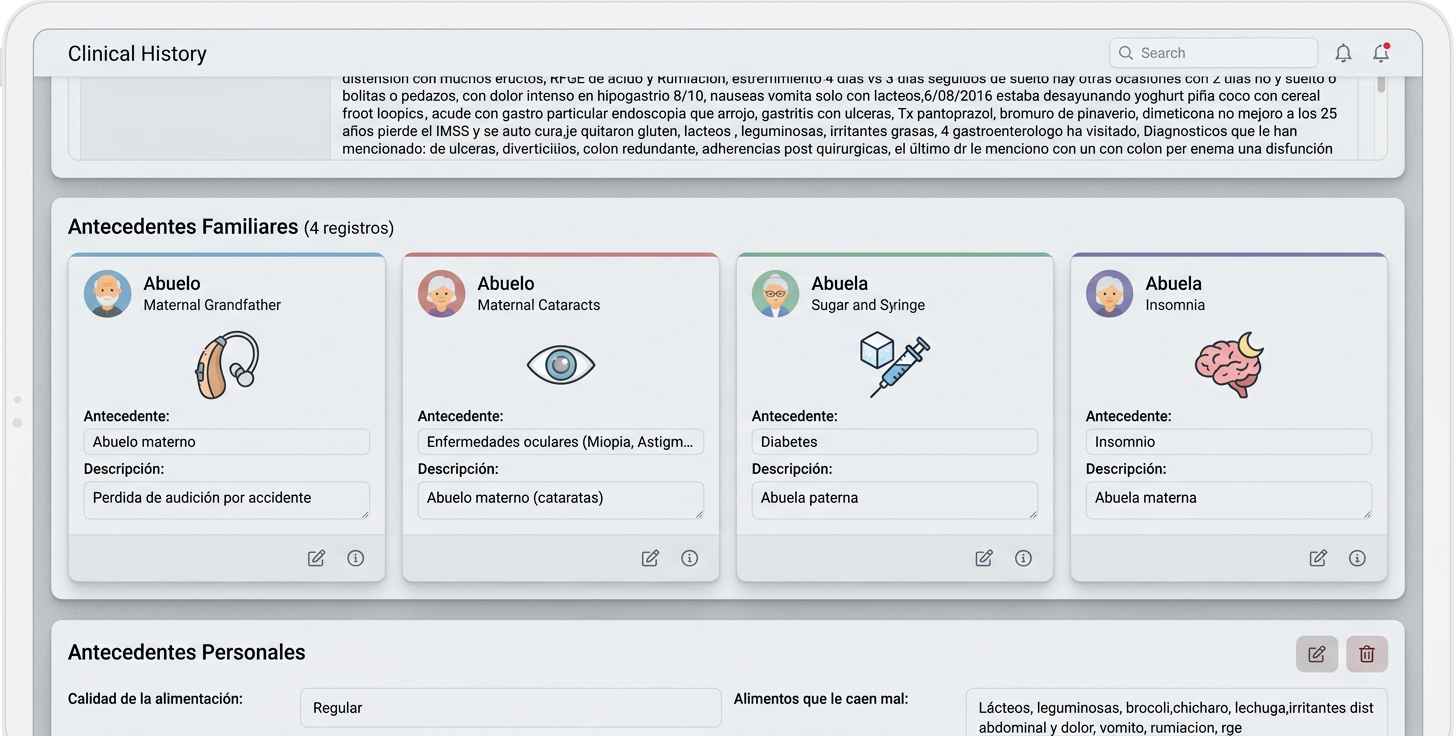This screenshot has height=736, width=1456.
Task: Click the eye illustration icon
Action: tap(561, 365)
